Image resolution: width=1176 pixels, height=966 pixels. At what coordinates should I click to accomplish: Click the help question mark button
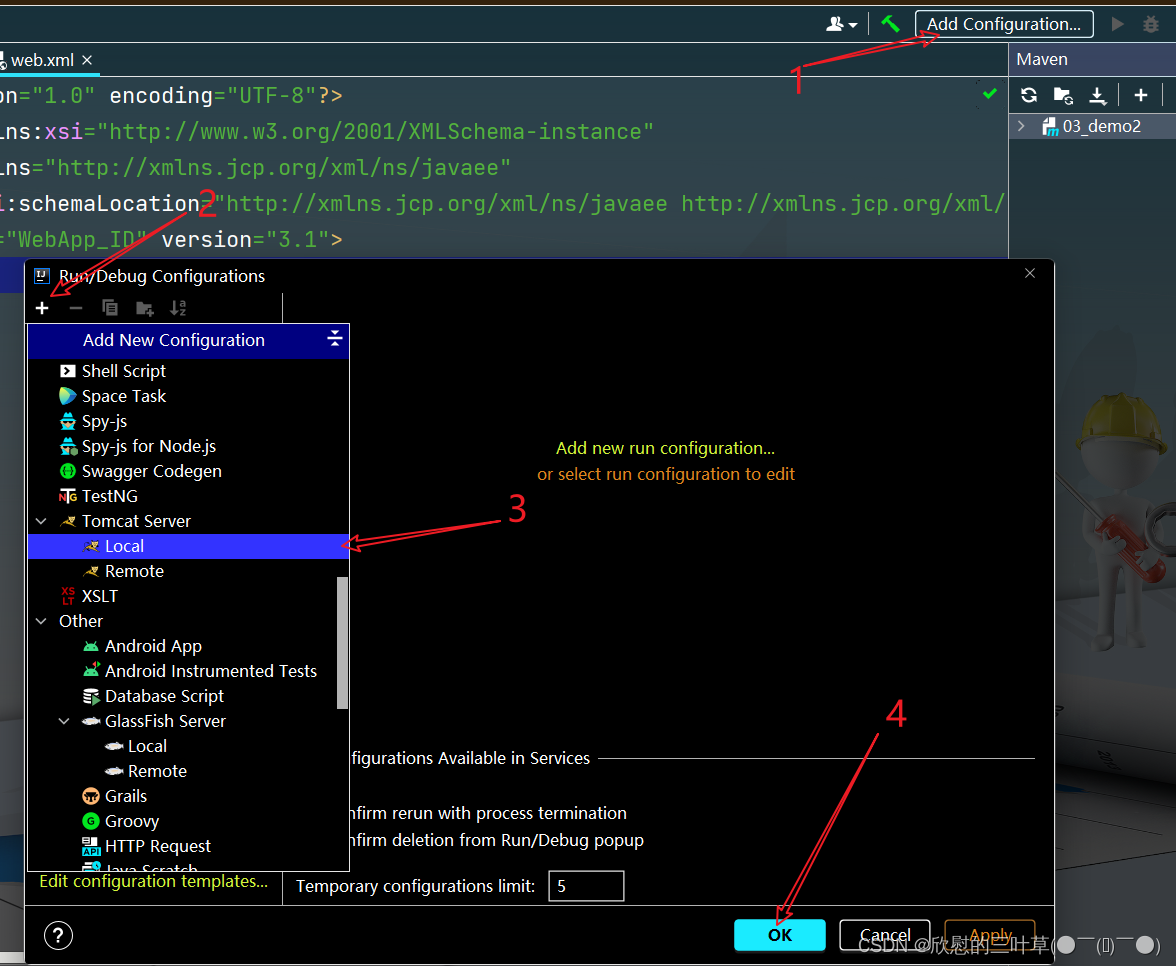click(58, 935)
